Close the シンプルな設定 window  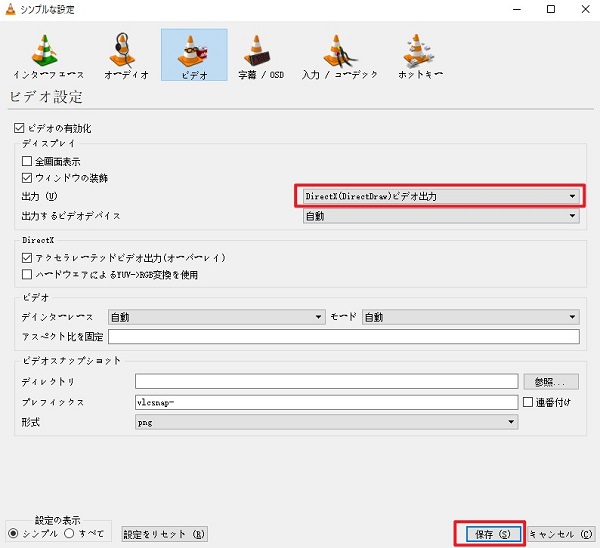[585, 9]
